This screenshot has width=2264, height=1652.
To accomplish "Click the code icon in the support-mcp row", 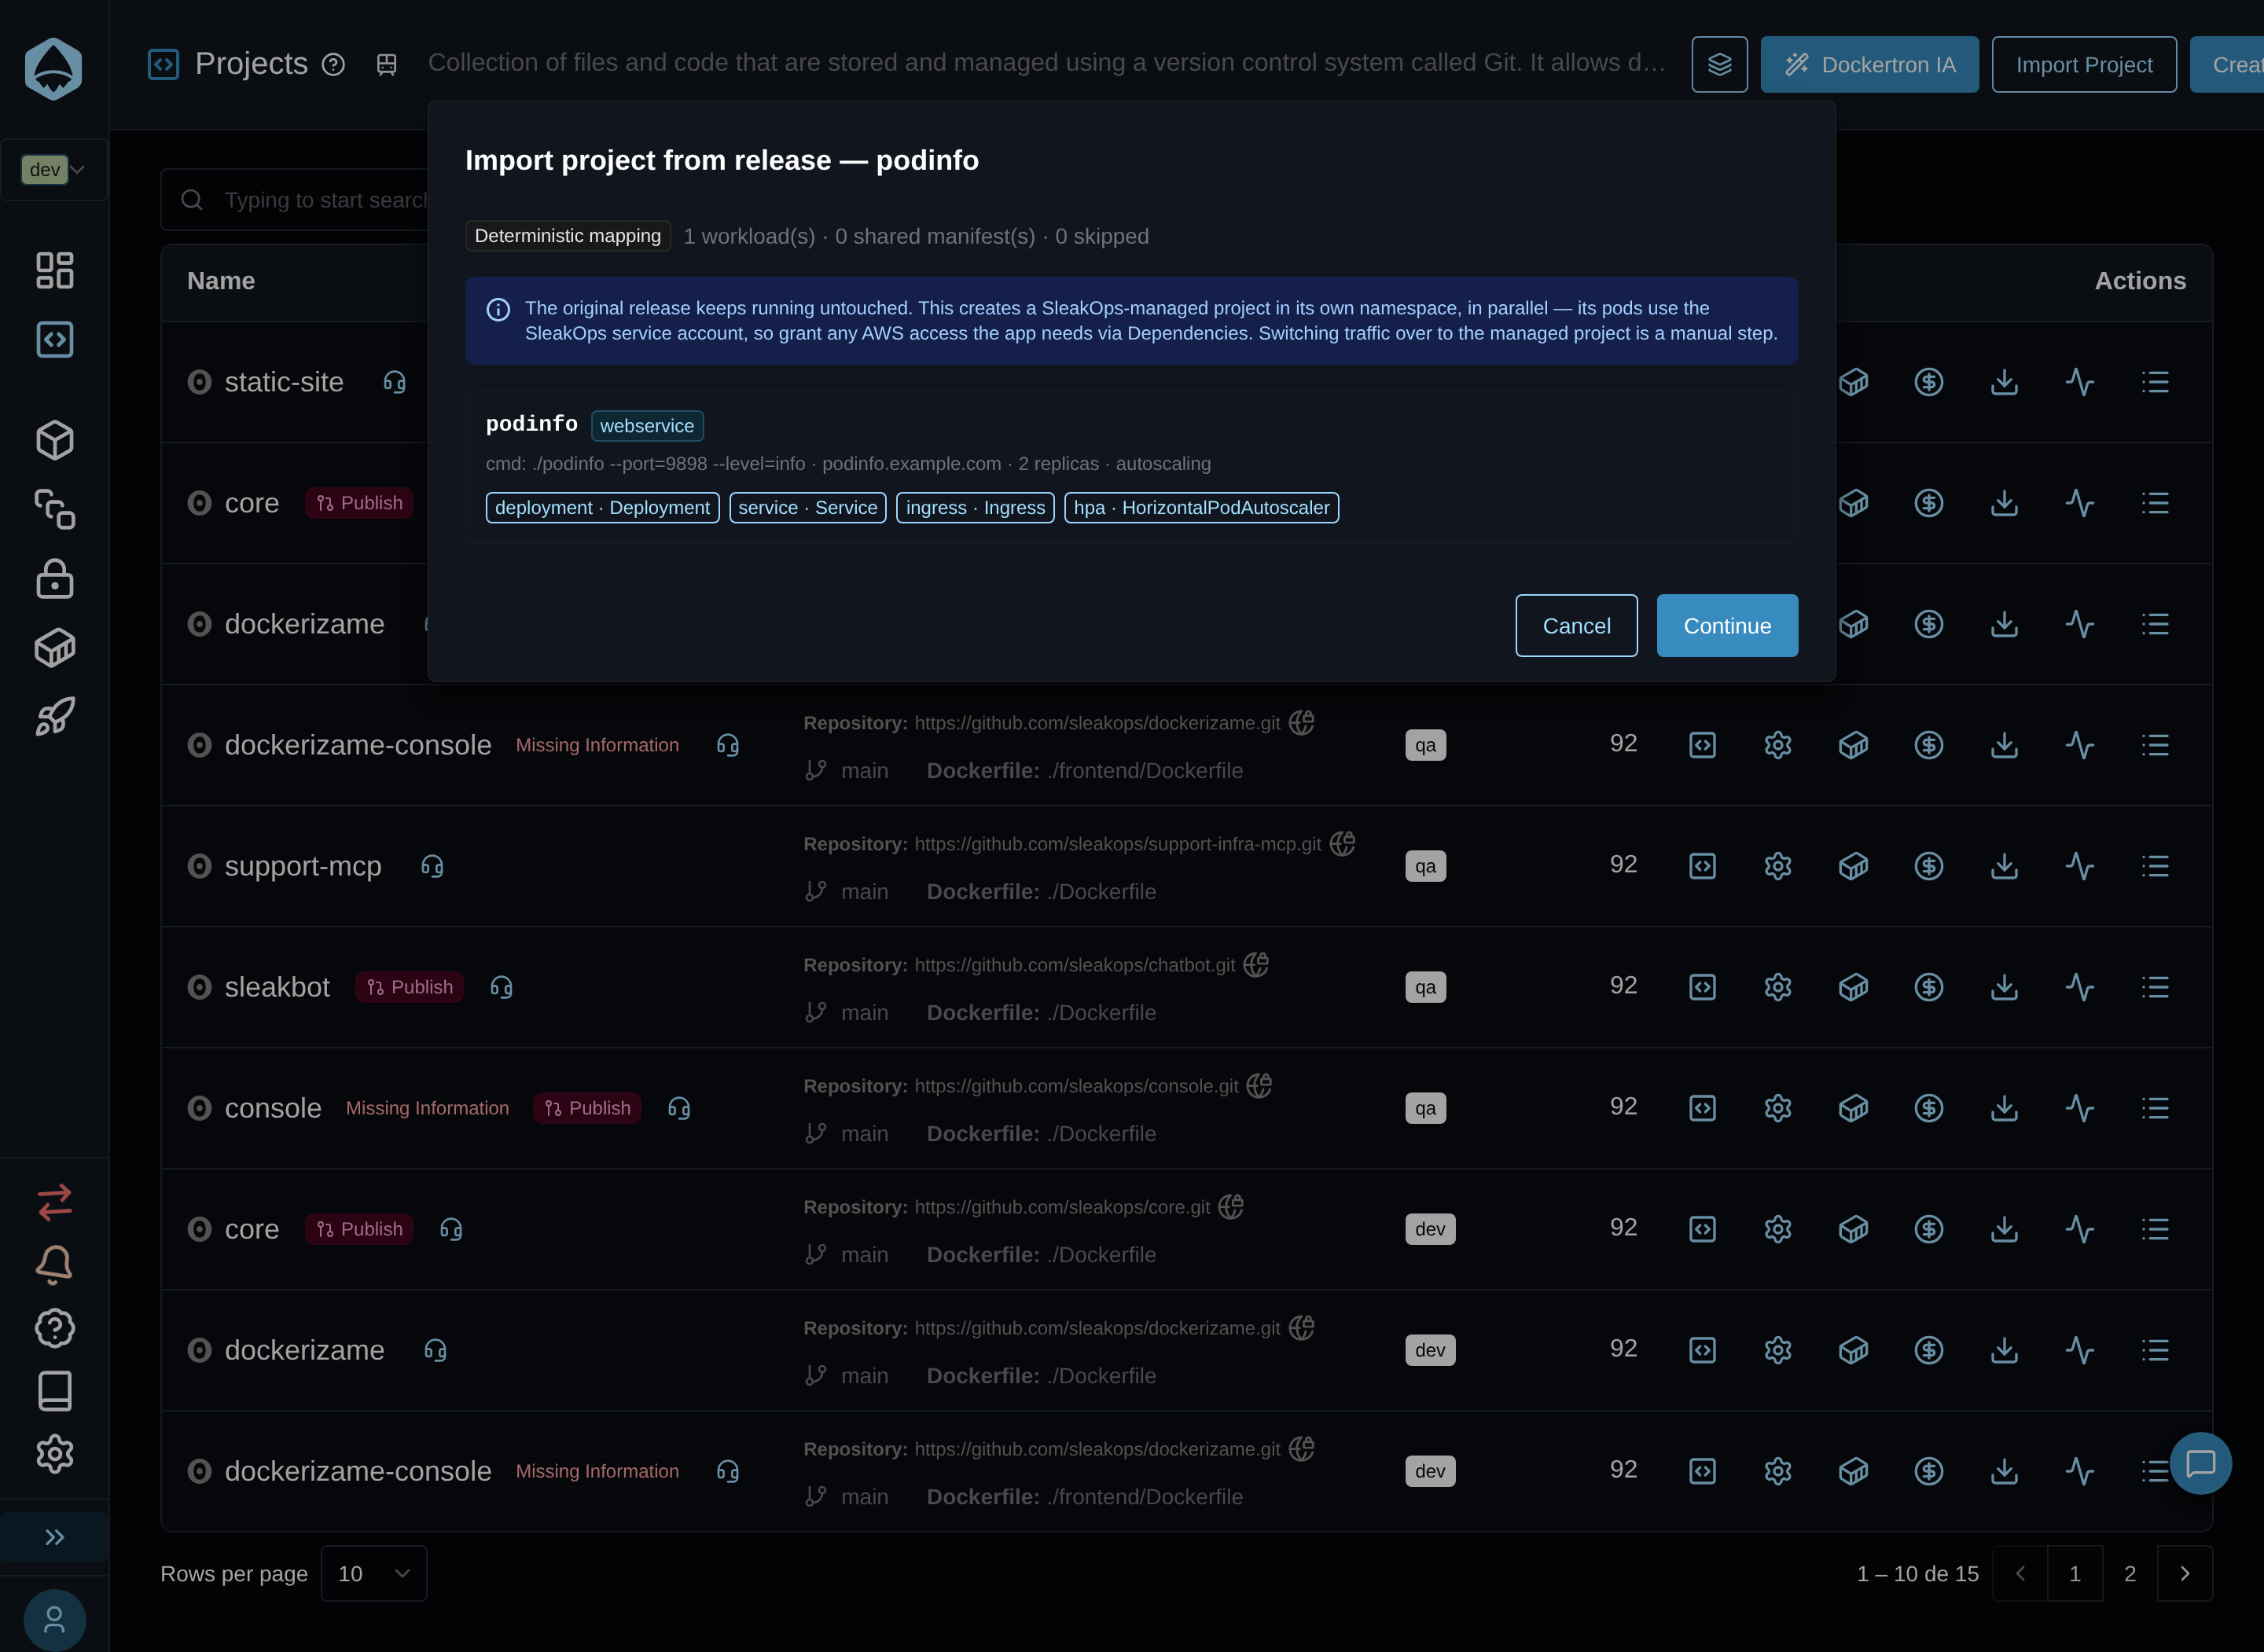I will 1702,866.
